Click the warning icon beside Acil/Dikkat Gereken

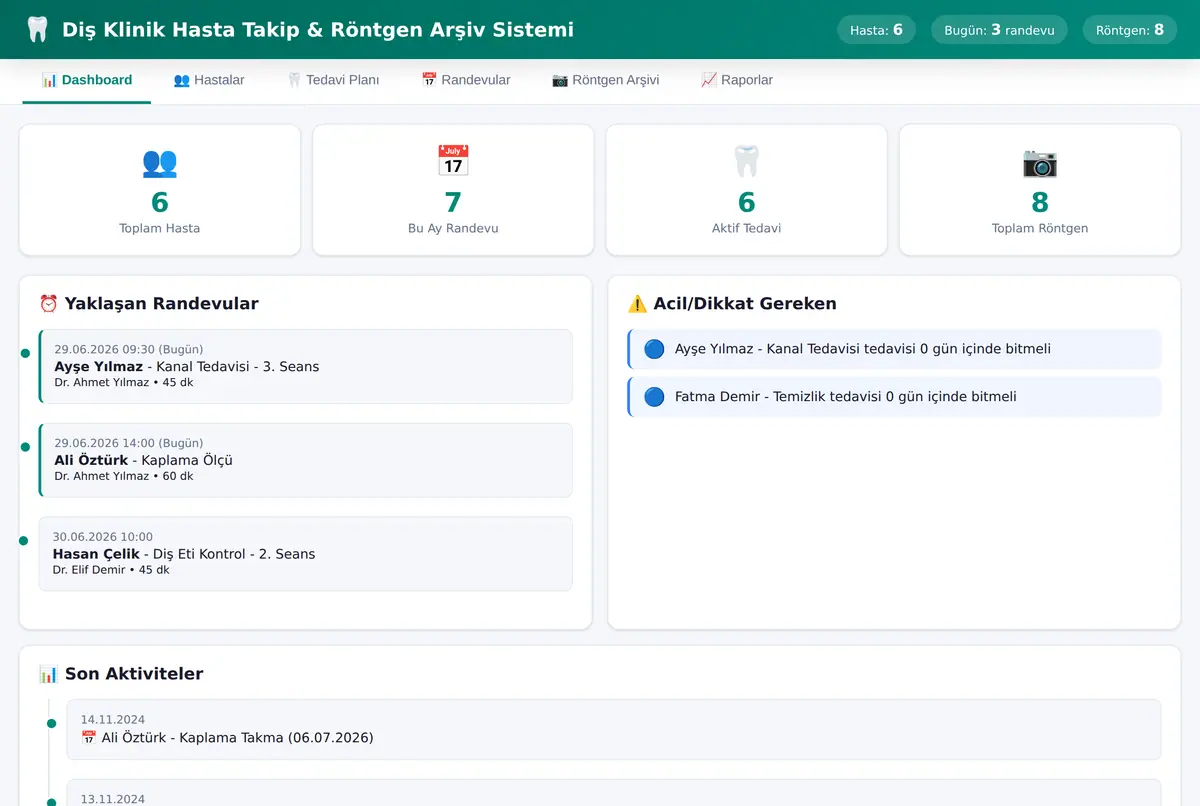637,304
